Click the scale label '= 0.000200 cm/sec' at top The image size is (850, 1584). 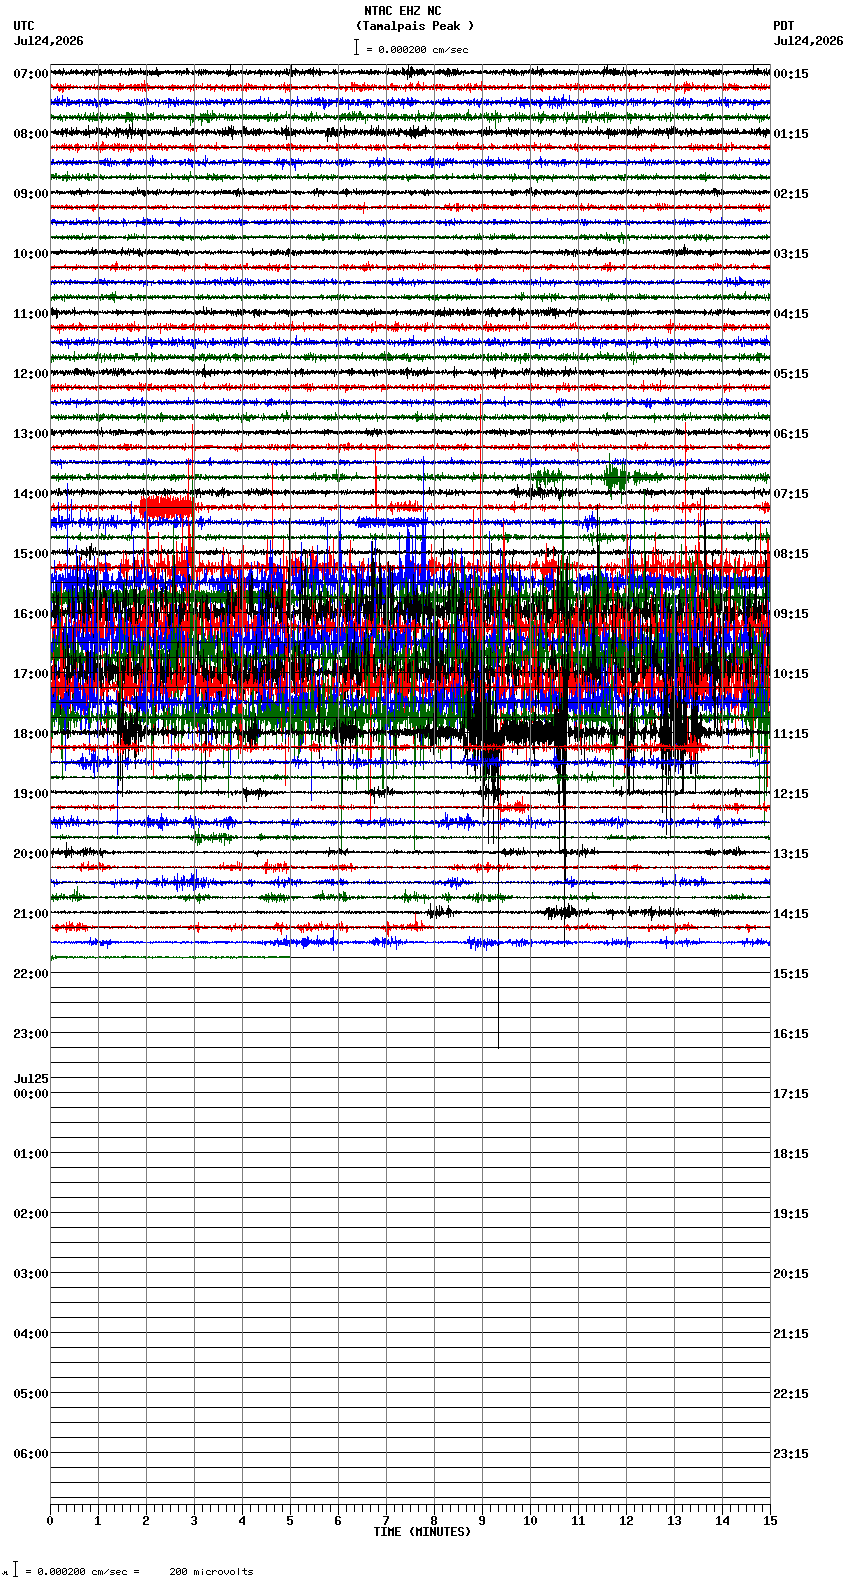[x=417, y=49]
